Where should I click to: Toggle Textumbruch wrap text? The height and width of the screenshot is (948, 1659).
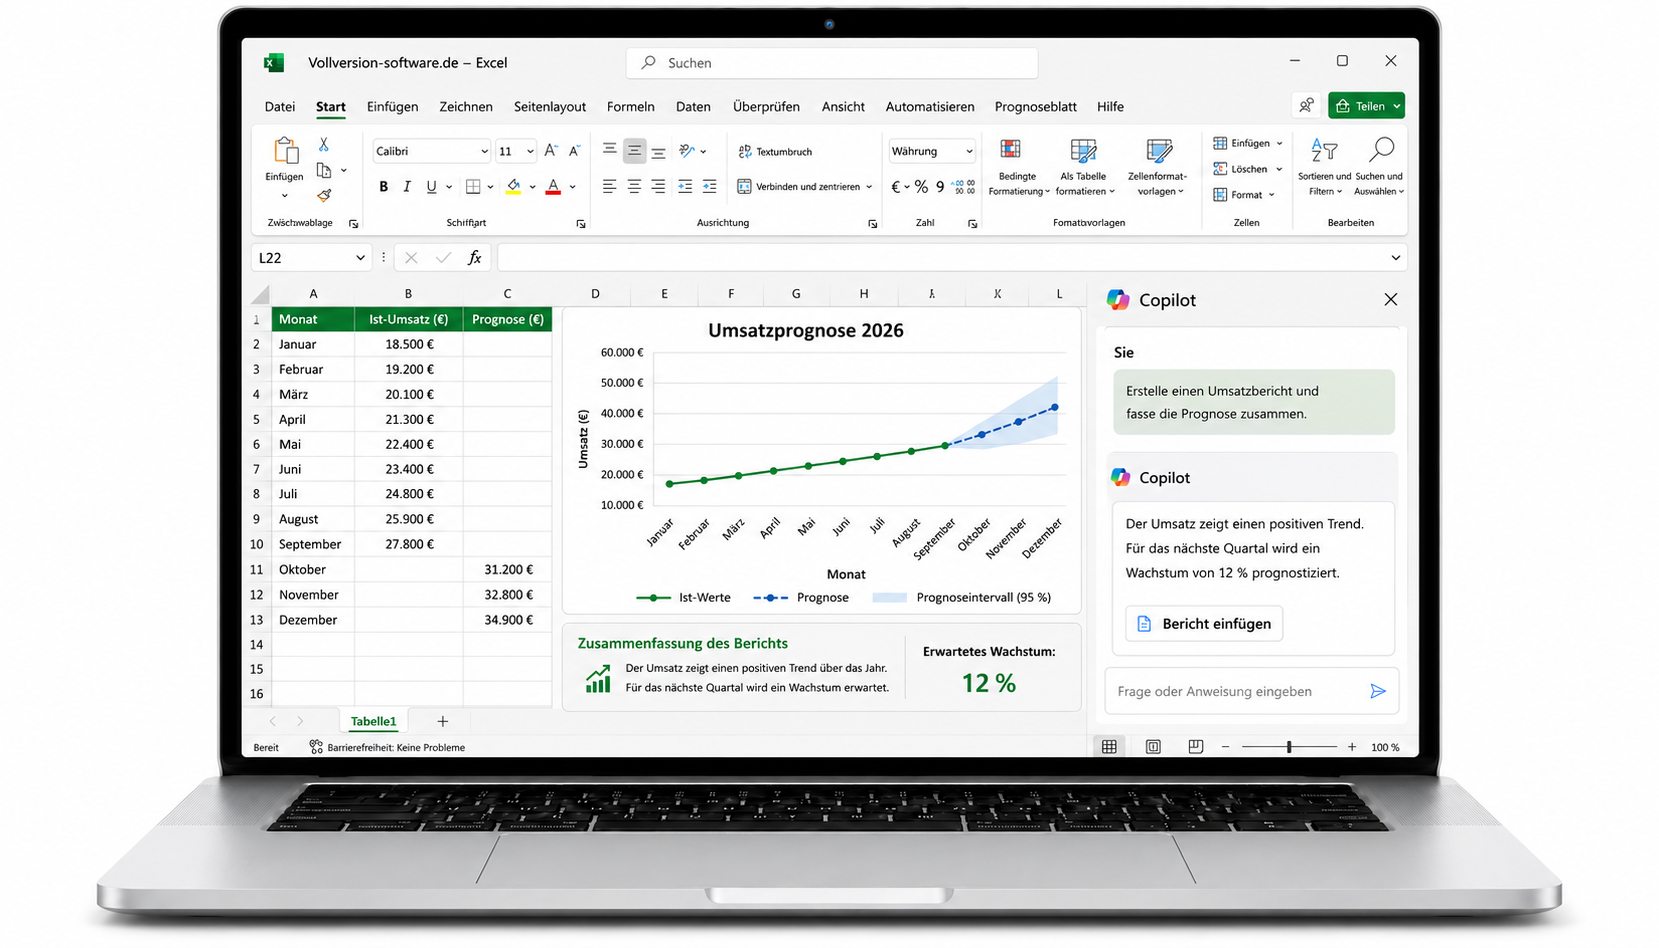click(775, 151)
